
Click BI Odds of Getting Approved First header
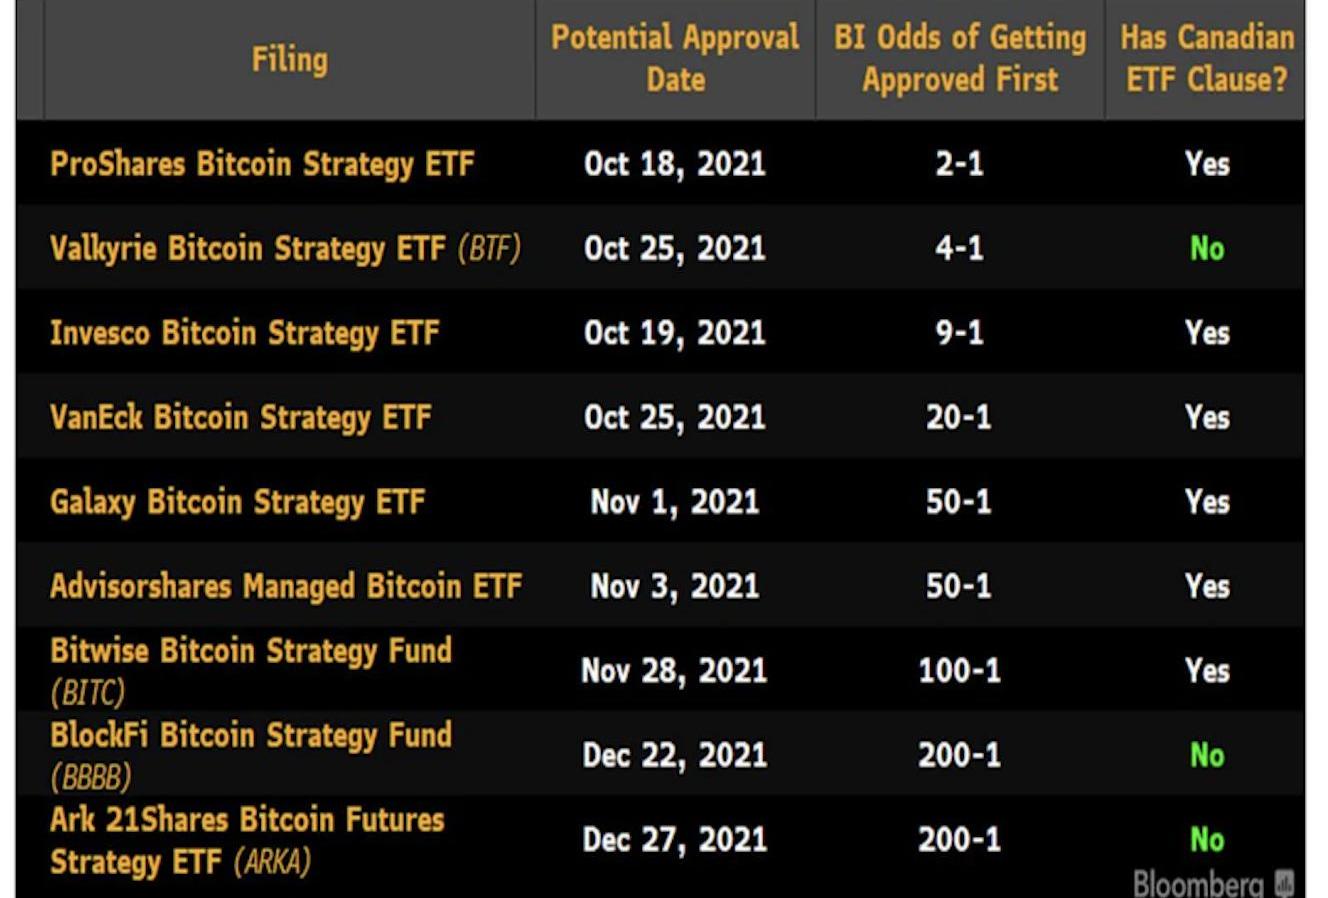click(x=960, y=59)
